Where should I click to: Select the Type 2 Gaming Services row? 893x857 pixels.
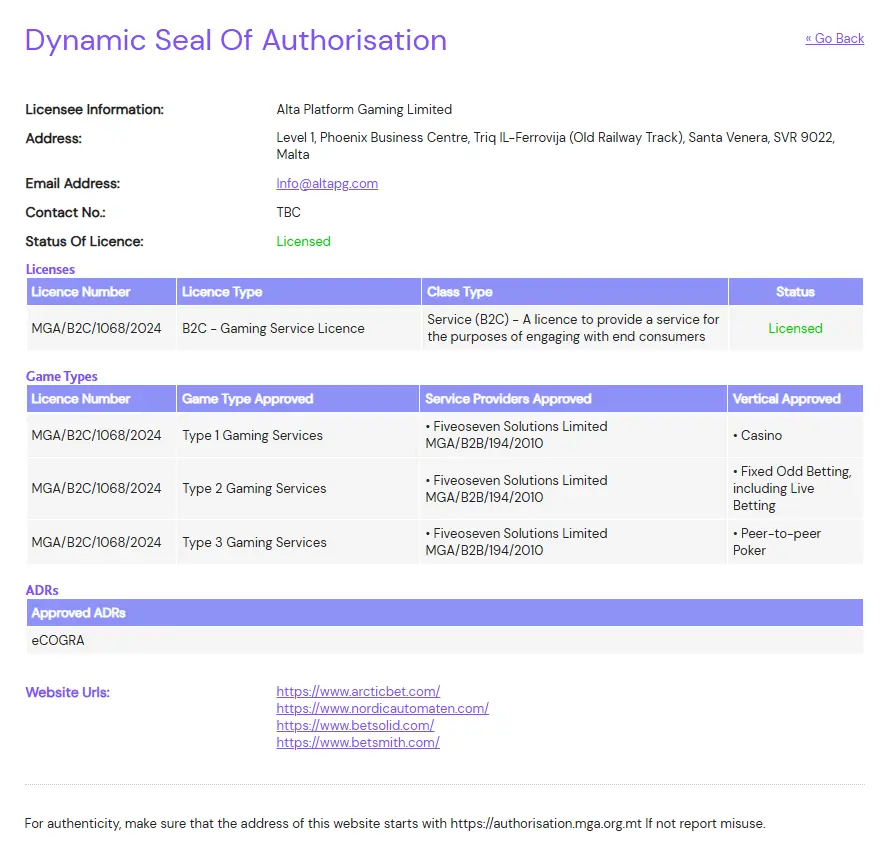point(254,489)
